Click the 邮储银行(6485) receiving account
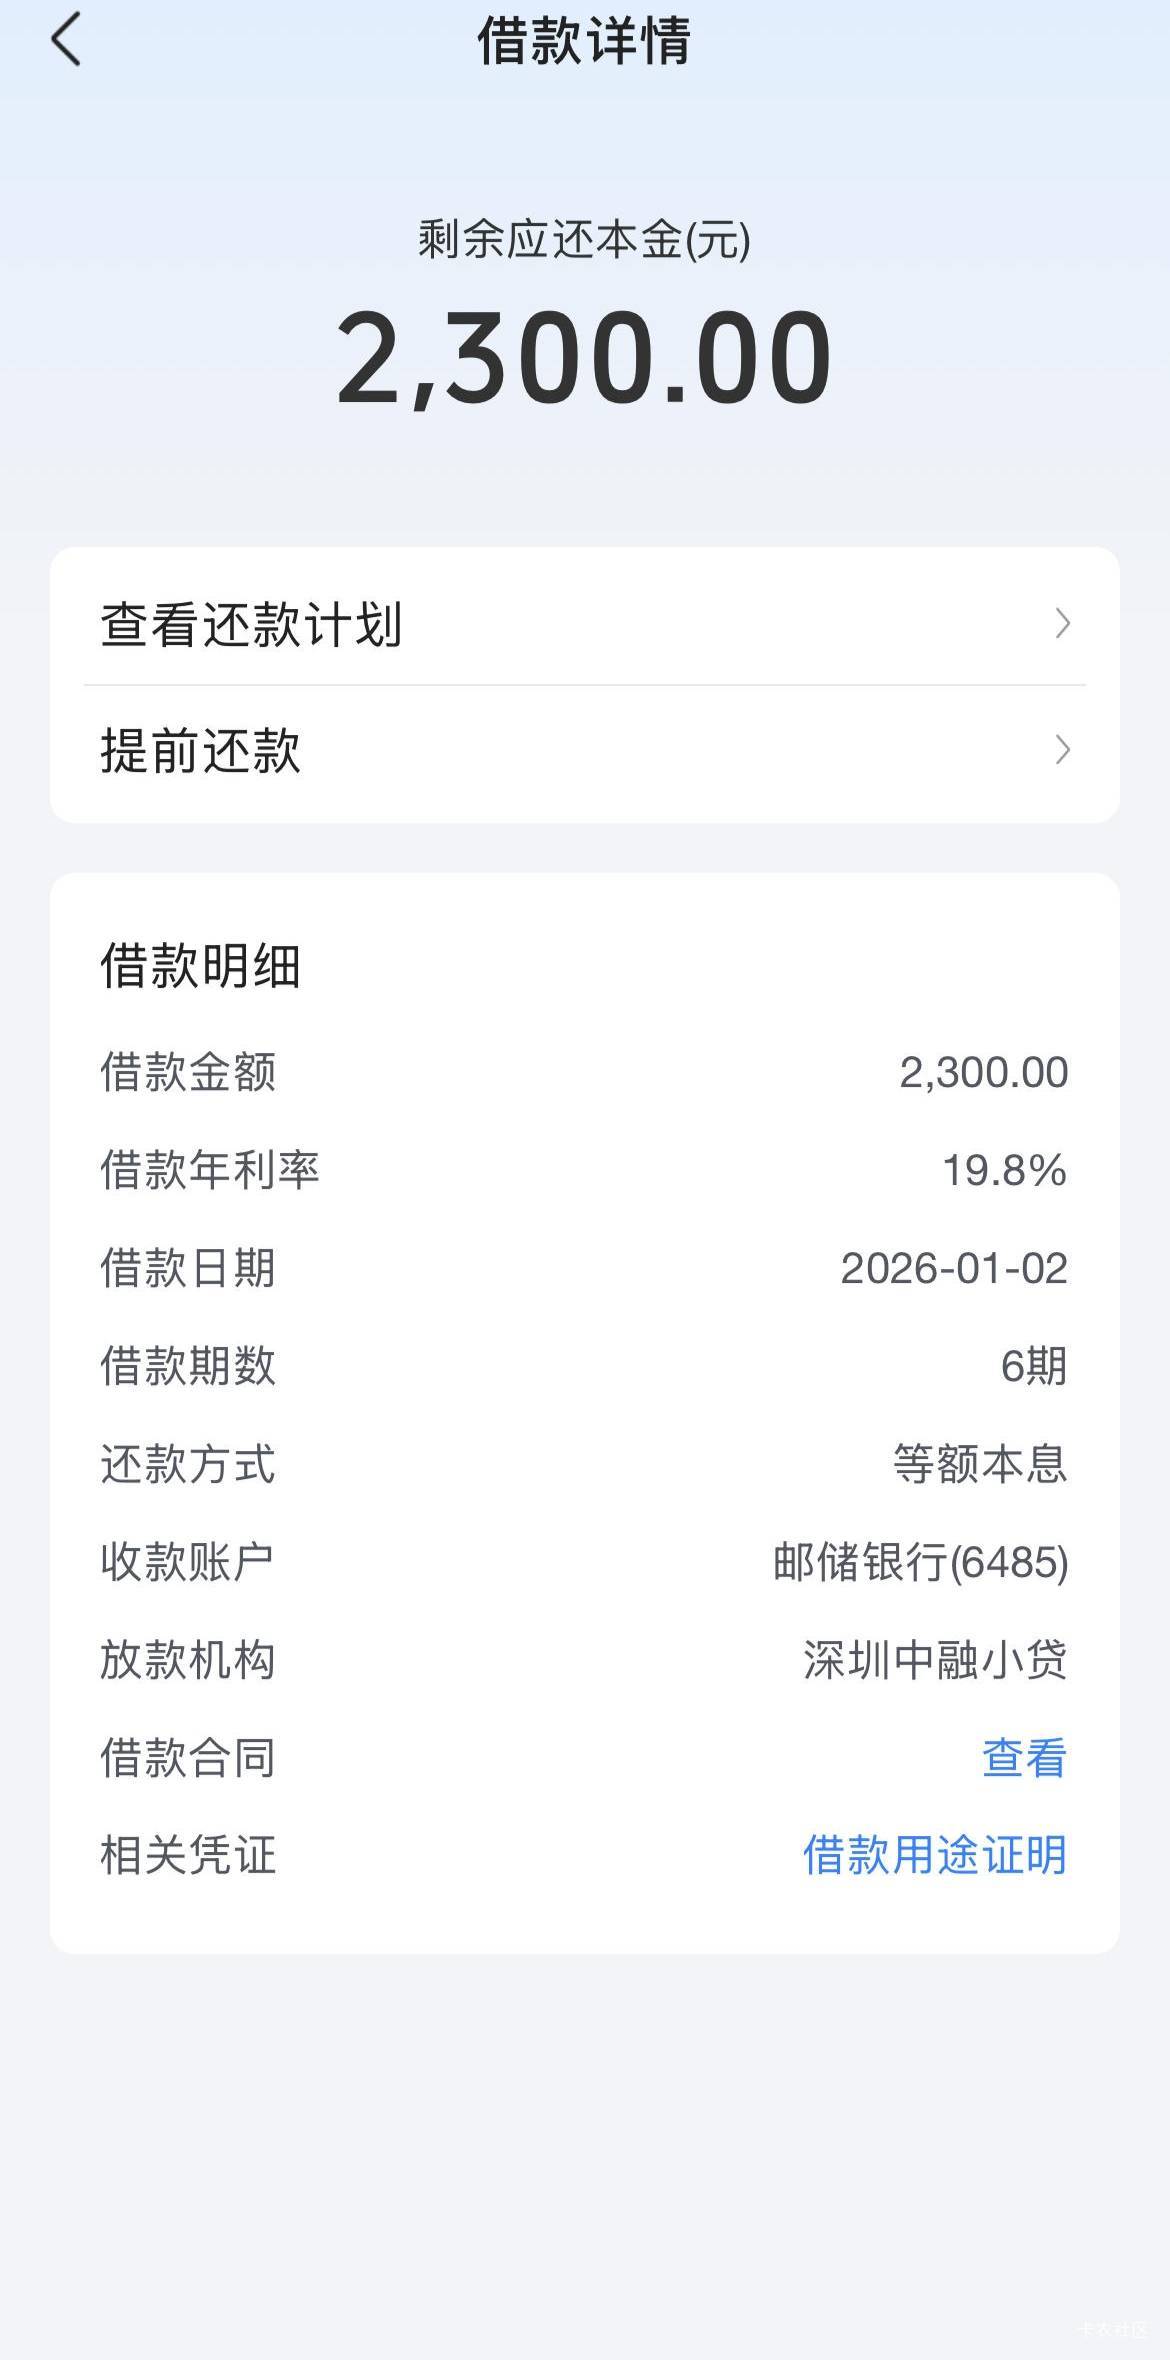The image size is (1170, 2360). (x=920, y=1562)
